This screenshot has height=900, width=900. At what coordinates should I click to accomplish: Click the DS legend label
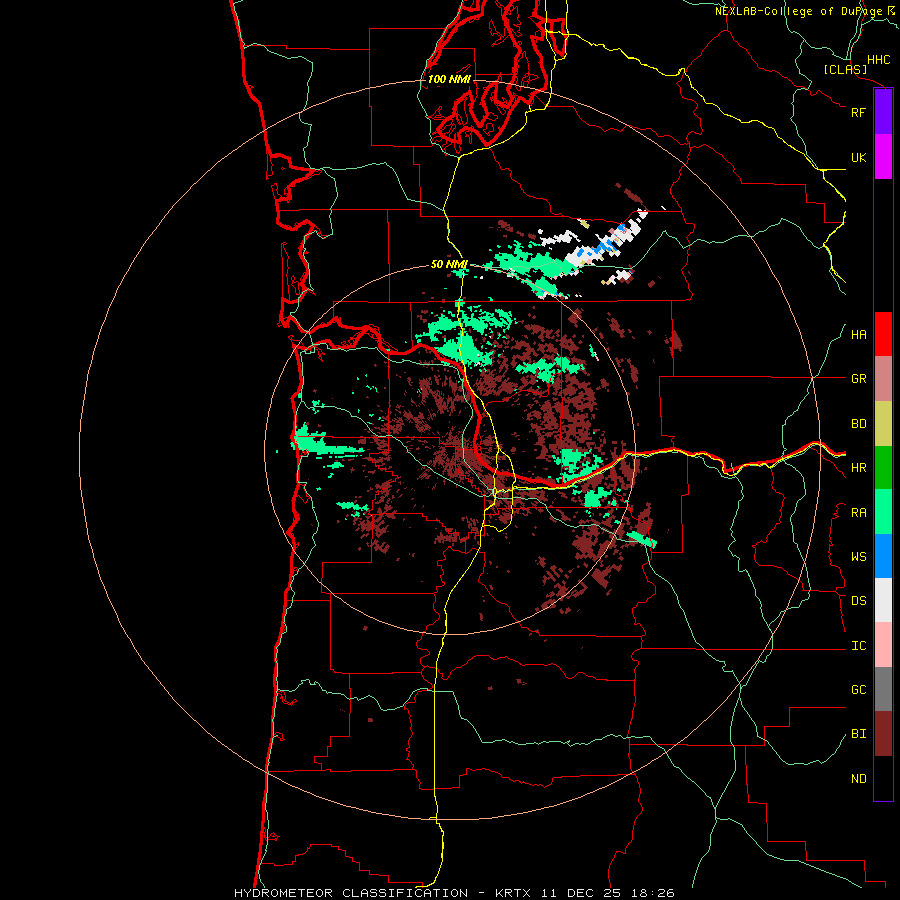pyautogui.click(x=858, y=601)
